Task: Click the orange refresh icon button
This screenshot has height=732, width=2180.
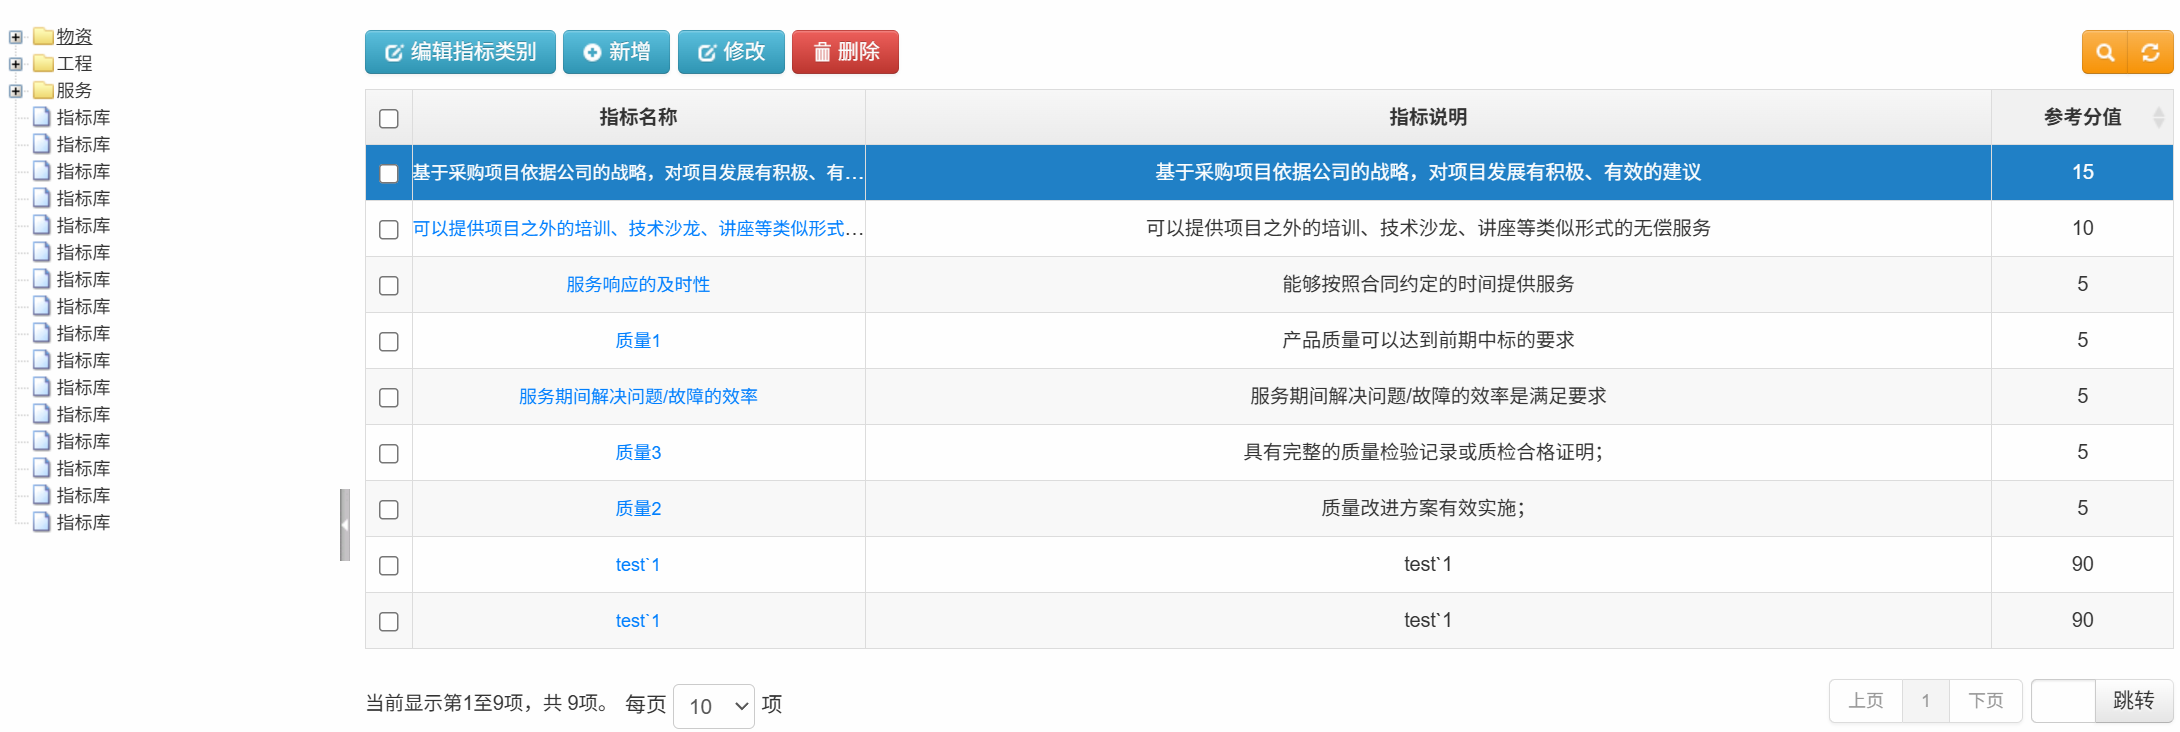Action: coord(2150,53)
